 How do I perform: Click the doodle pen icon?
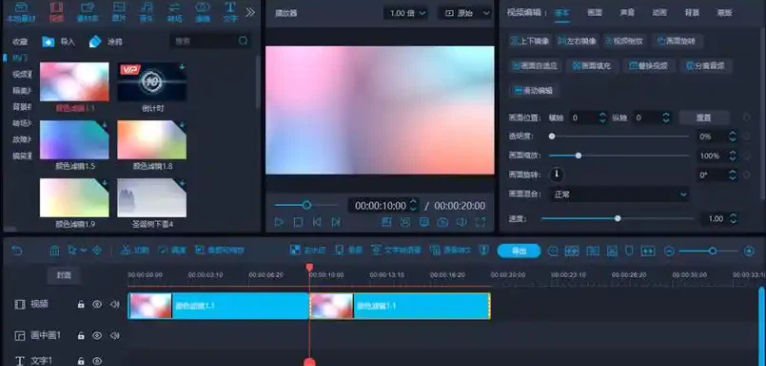pos(95,42)
